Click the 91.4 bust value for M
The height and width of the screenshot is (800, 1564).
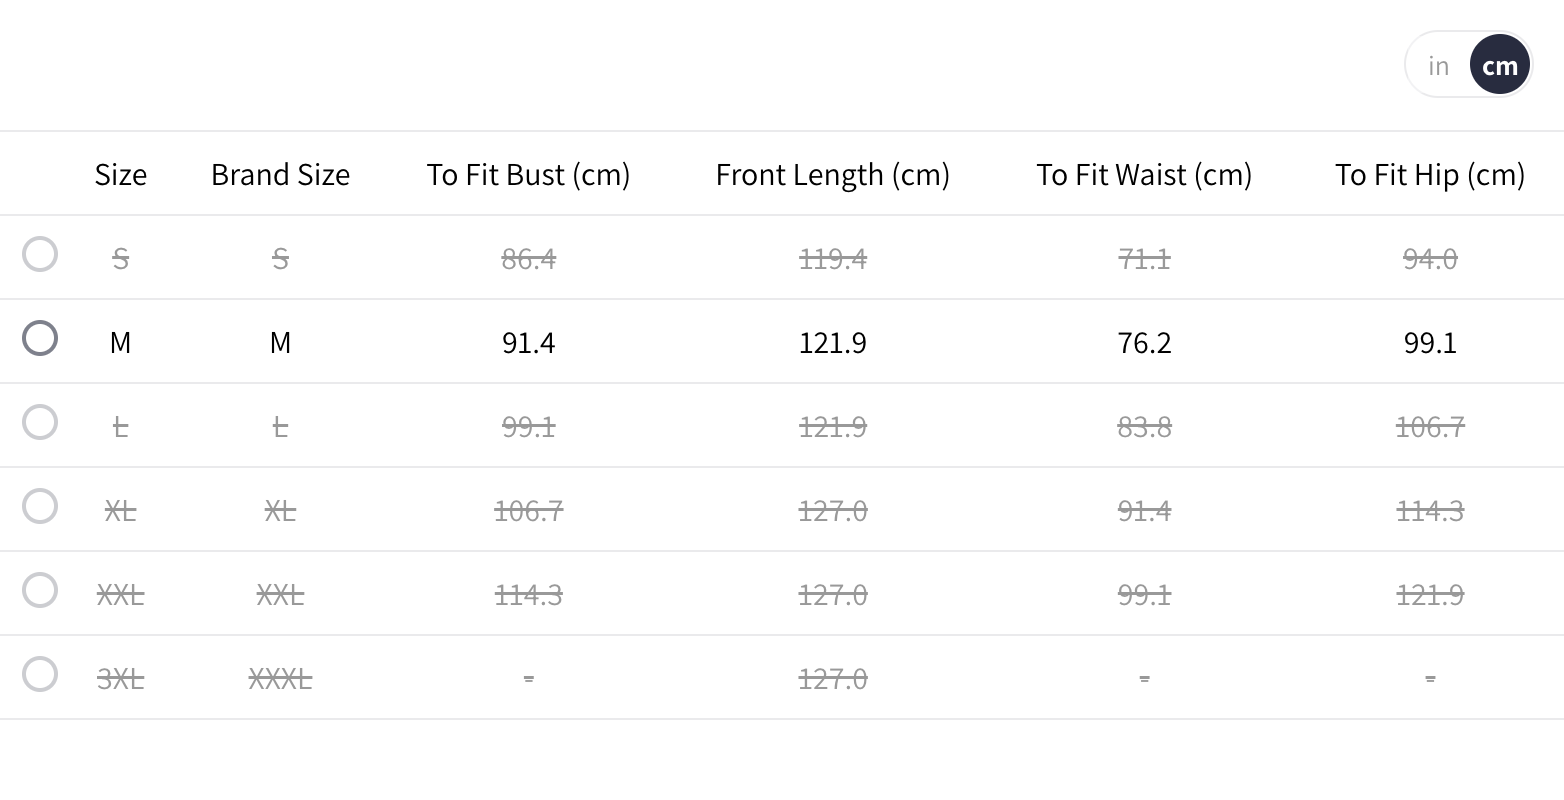coord(528,343)
